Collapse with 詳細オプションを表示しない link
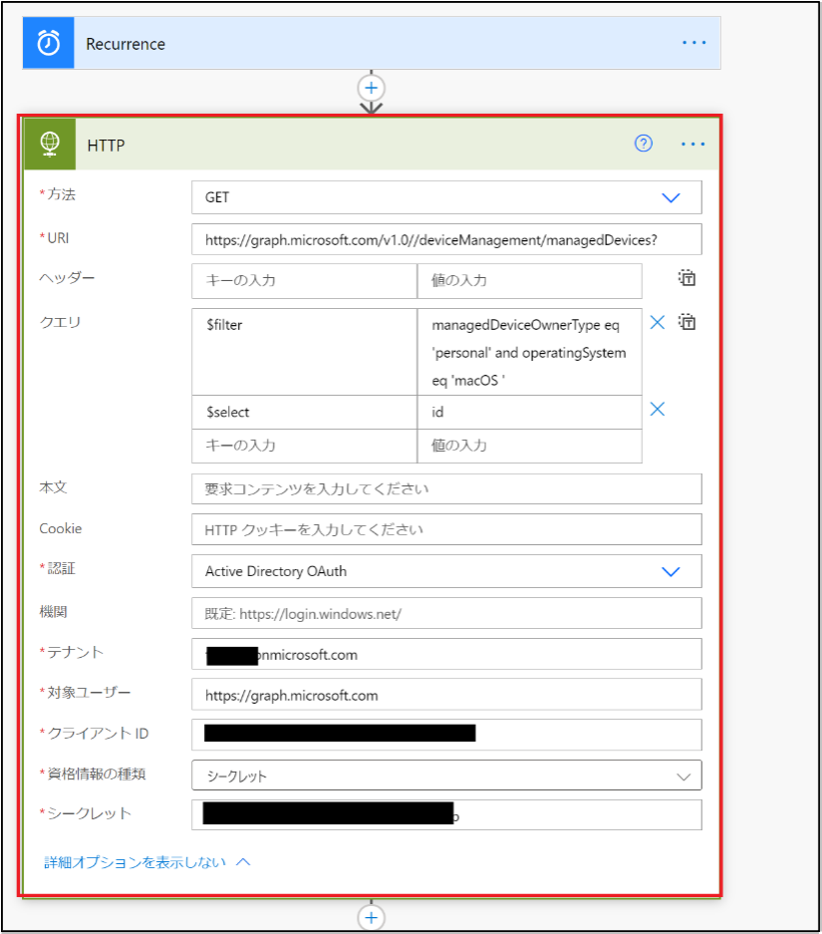Image resolution: width=822 pixels, height=934 pixels. click(147, 862)
